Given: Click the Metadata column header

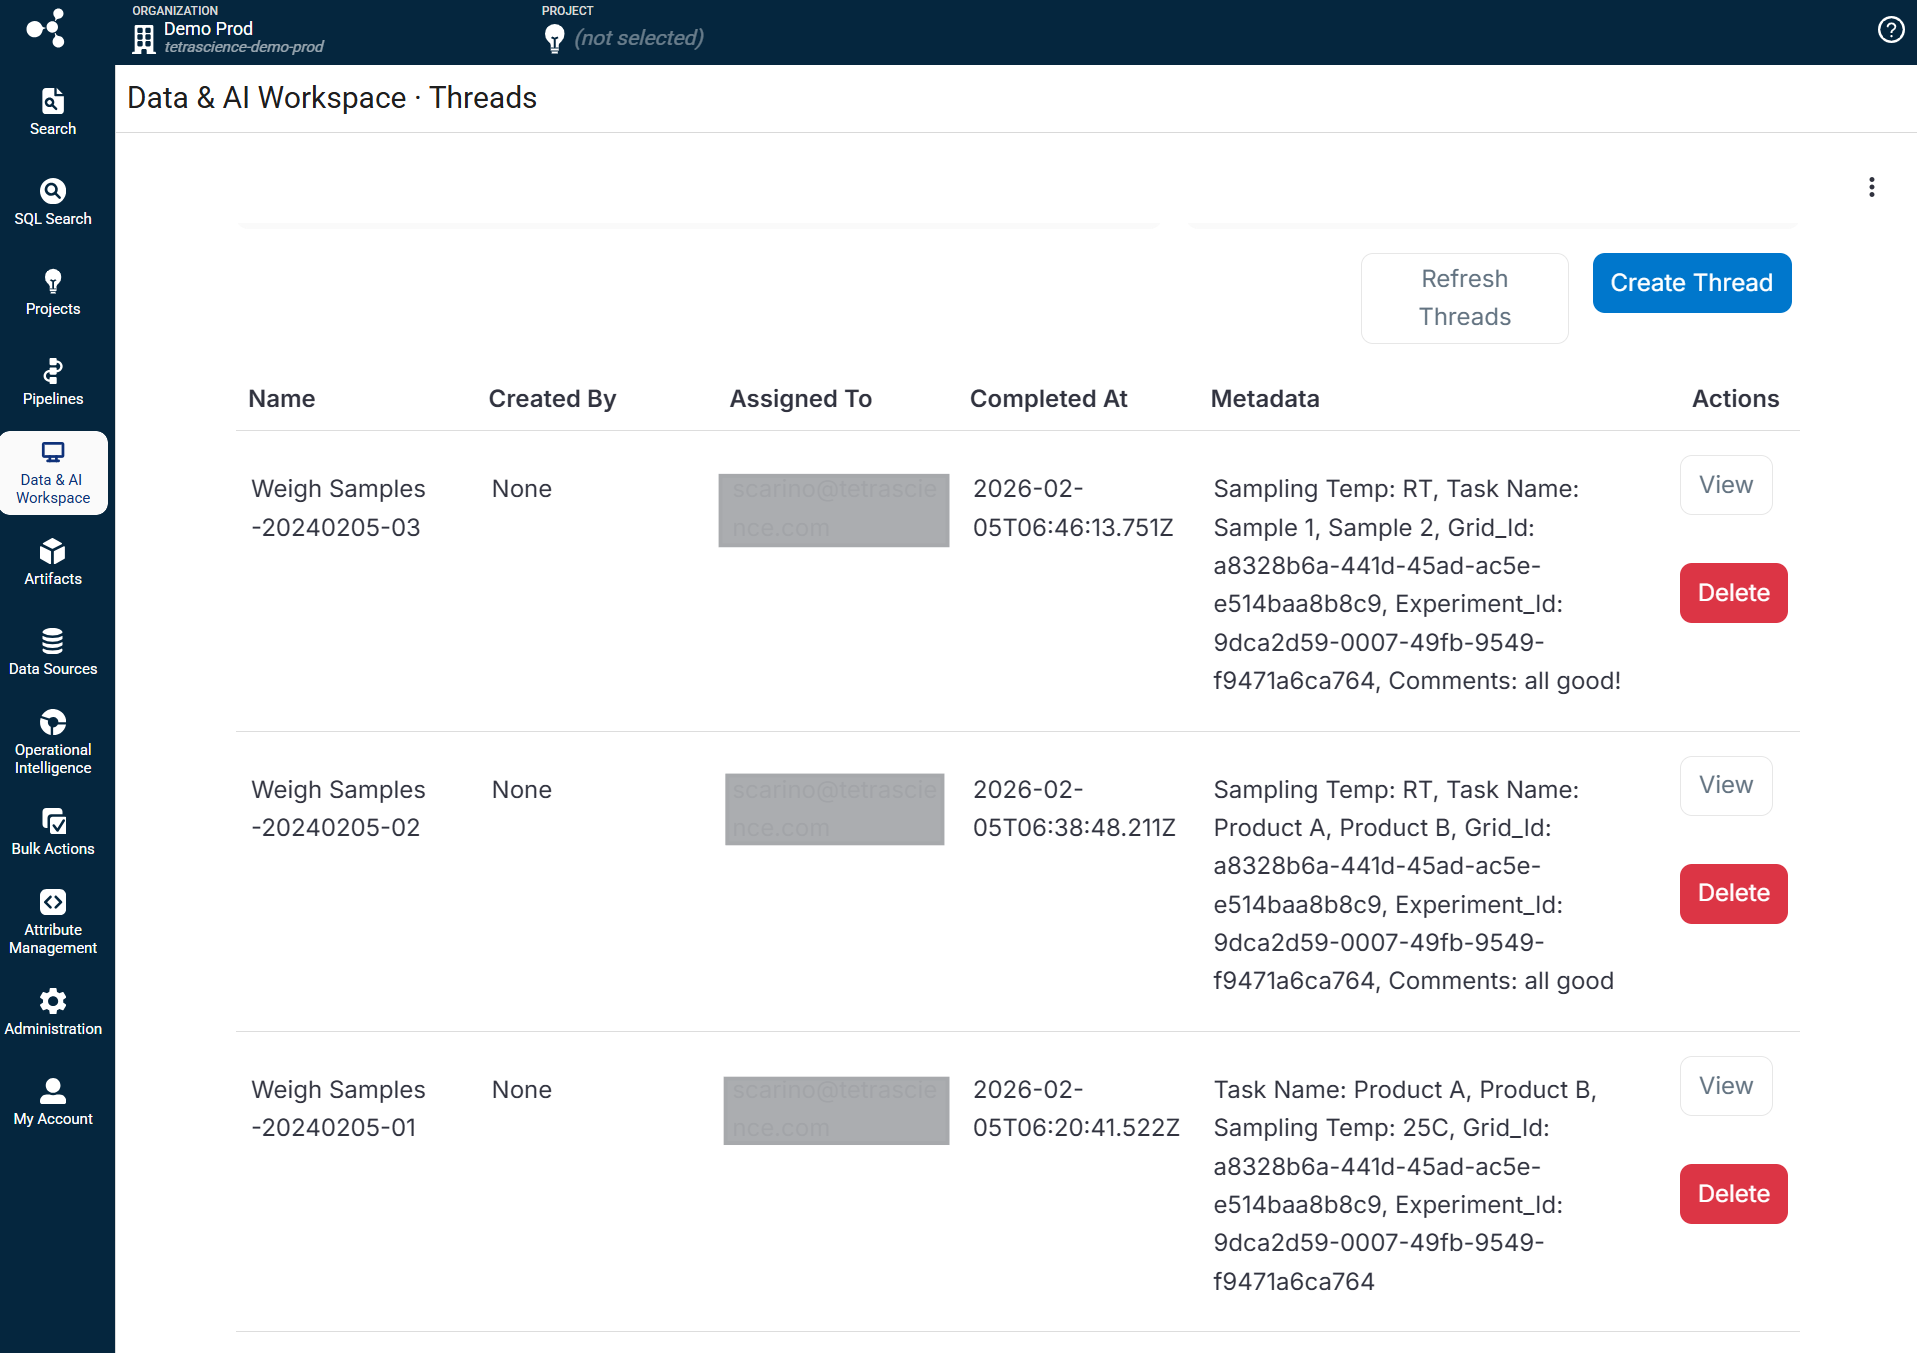Looking at the screenshot, I should pos(1264,399).
